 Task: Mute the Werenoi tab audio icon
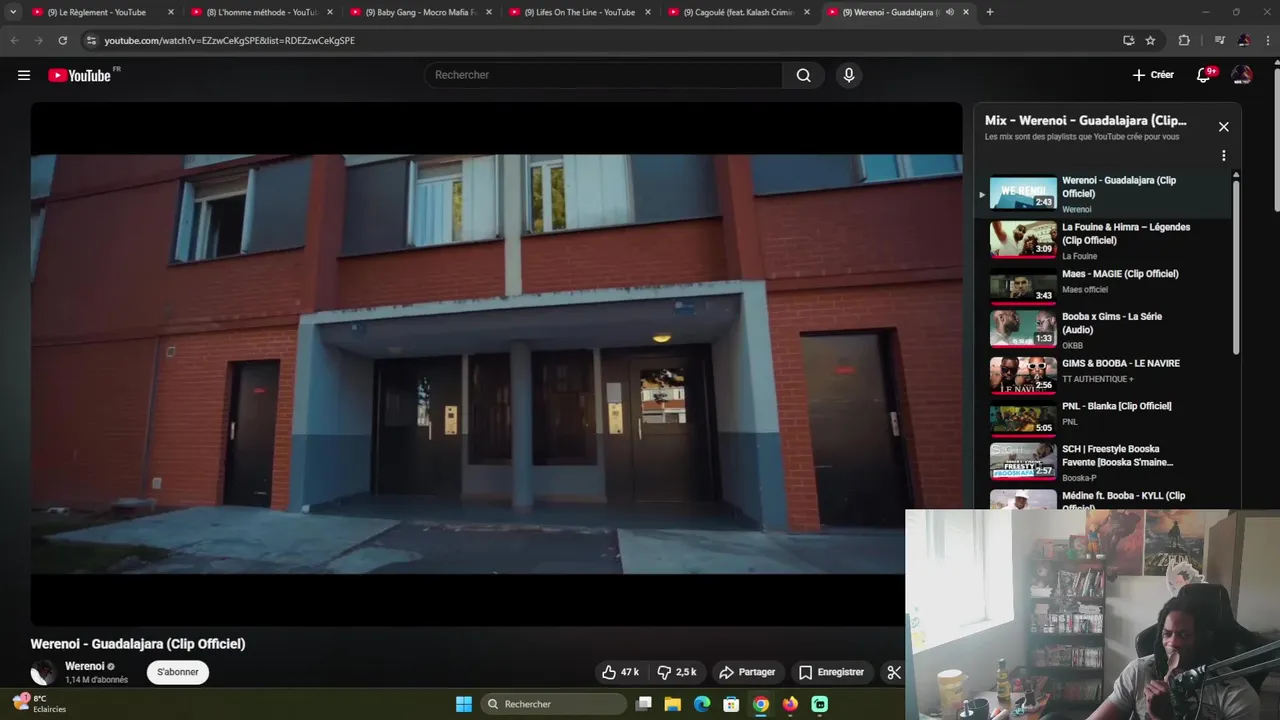(949, 12)
